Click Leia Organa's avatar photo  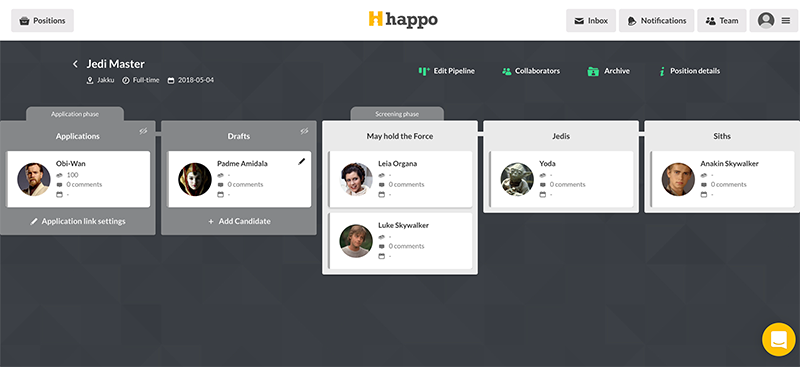(356, 179)
